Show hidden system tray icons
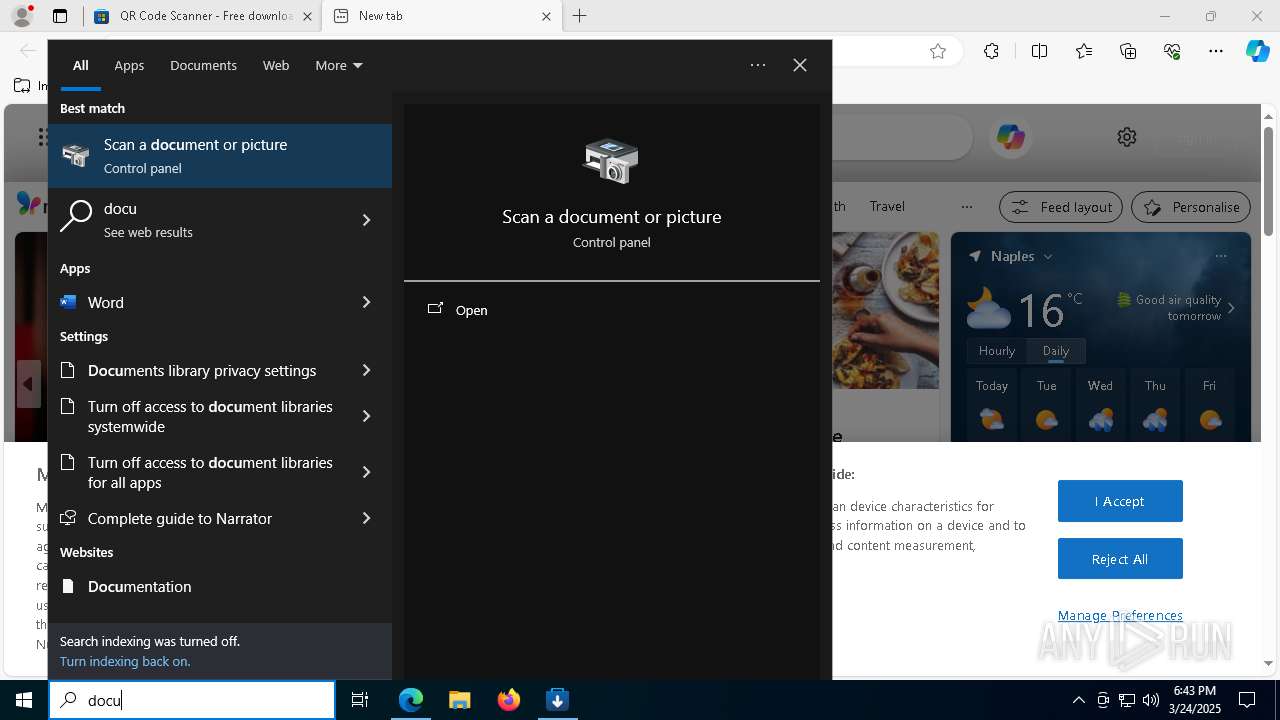The image size is (1280, 720). tap(1079, 700)
